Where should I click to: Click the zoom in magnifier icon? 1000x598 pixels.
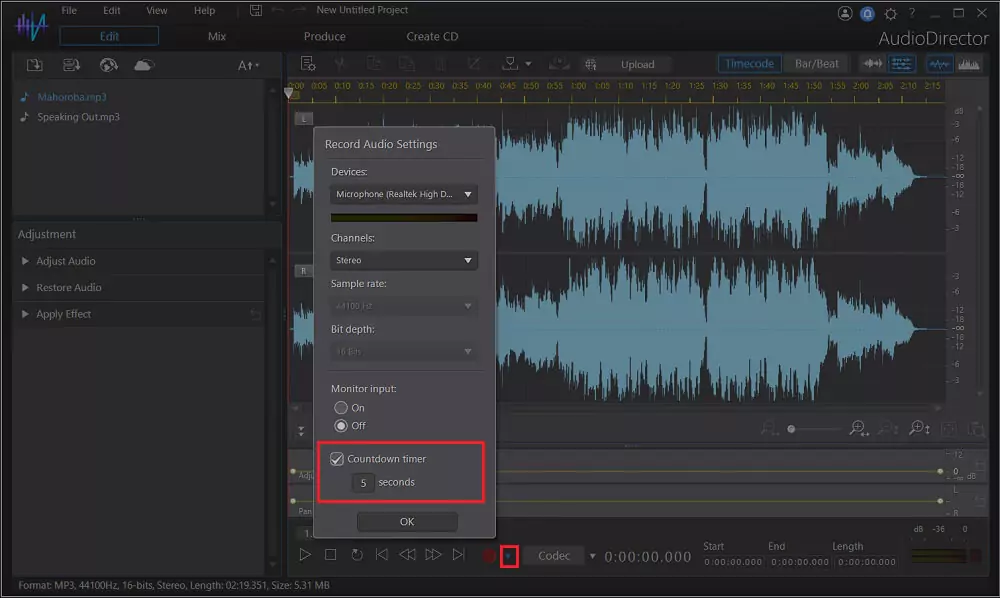click(858, 428)
